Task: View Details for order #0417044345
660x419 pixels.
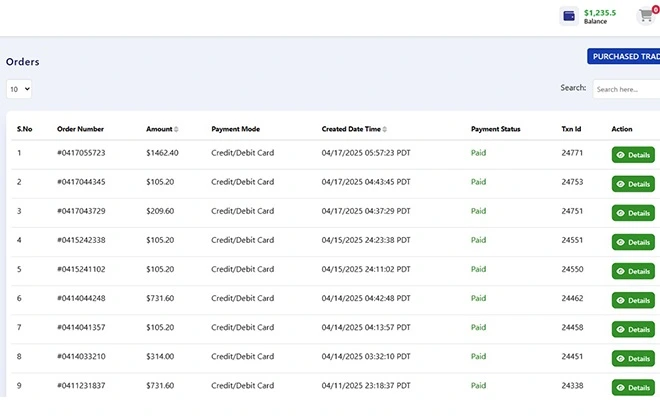Action: click(x=633, y=184)
